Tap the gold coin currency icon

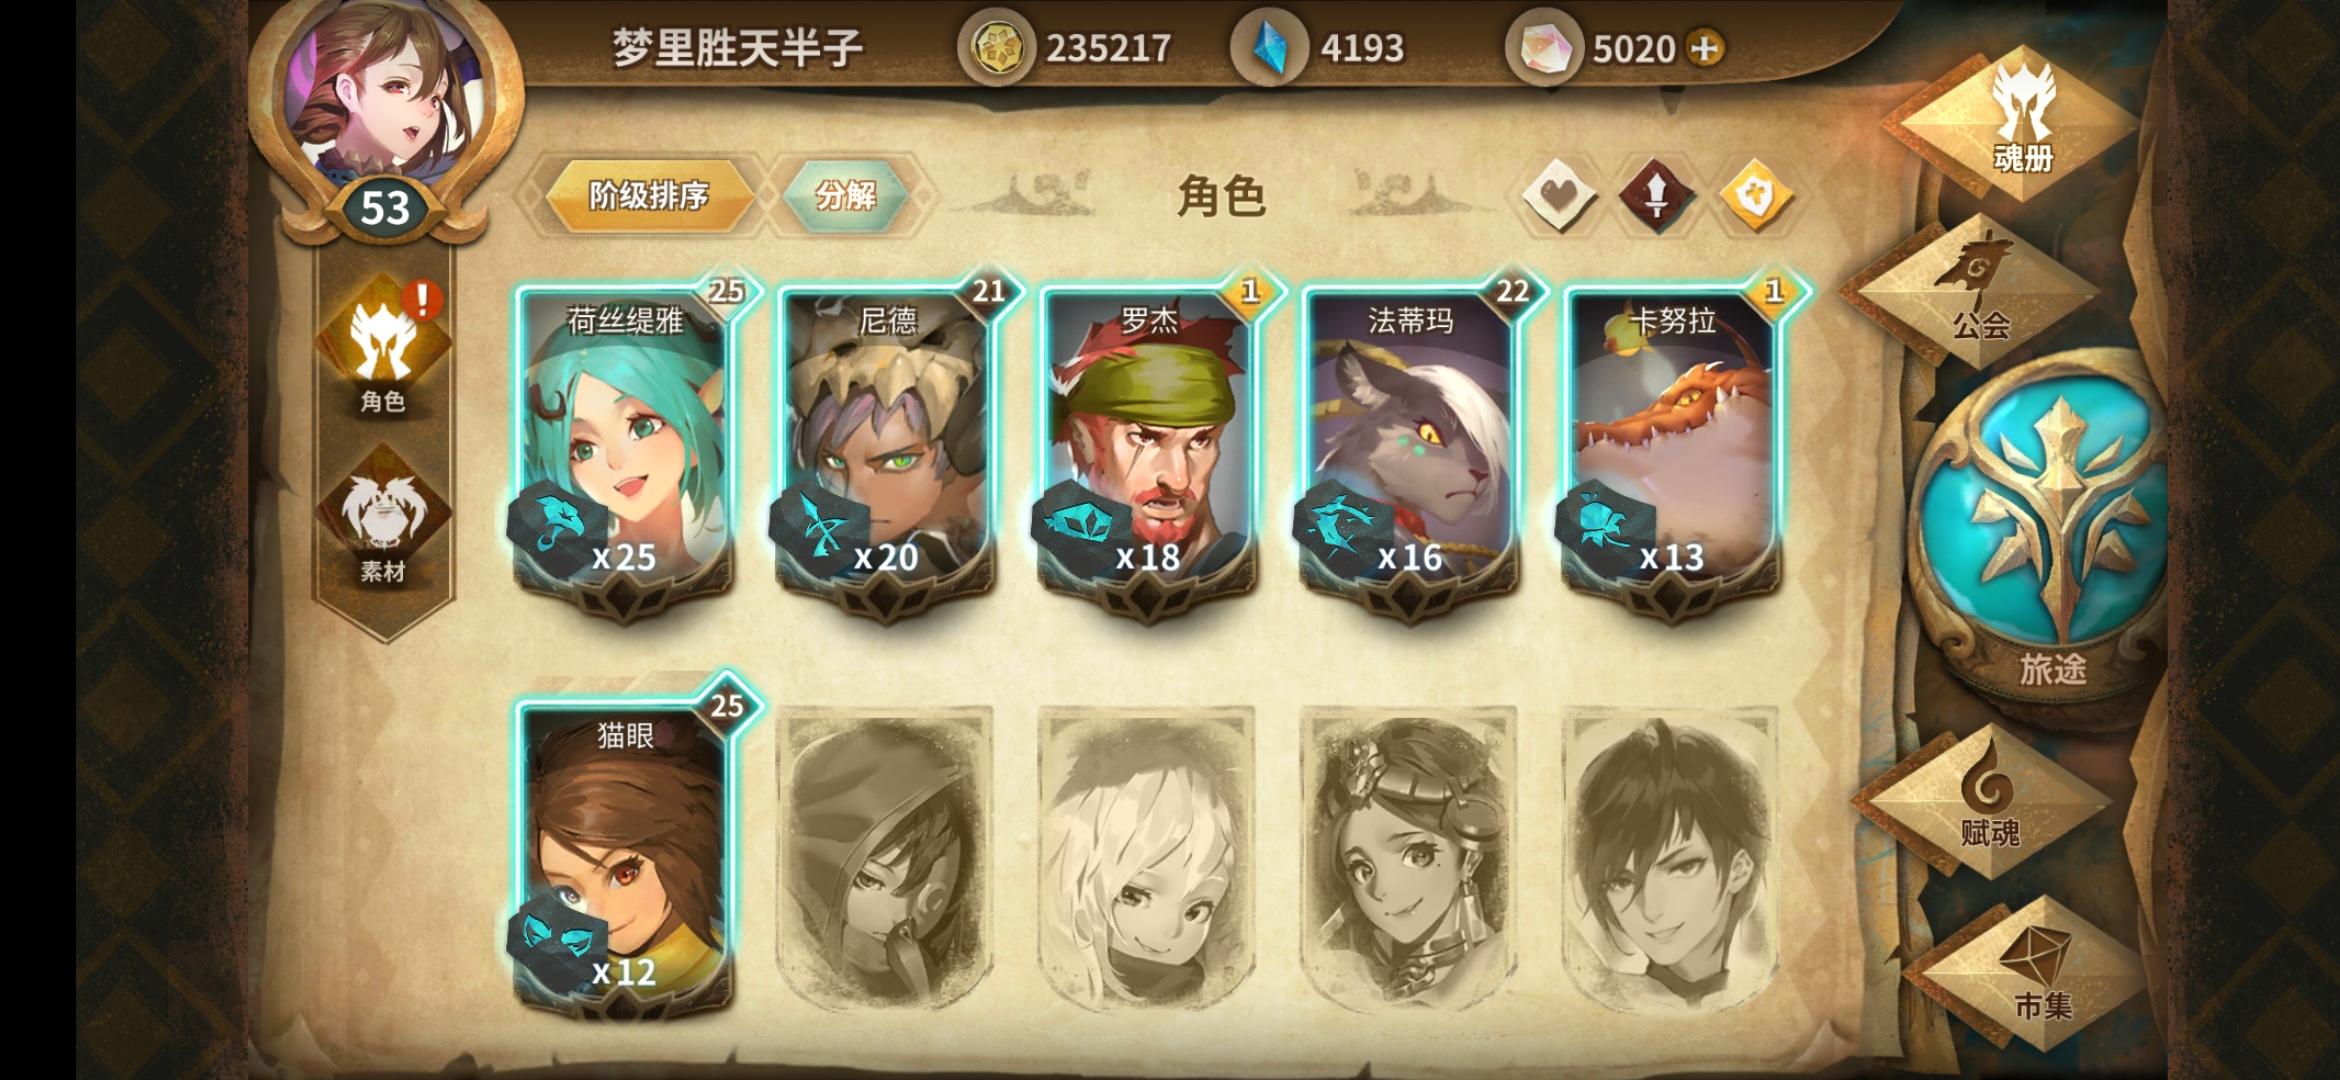tap(997, 48)
